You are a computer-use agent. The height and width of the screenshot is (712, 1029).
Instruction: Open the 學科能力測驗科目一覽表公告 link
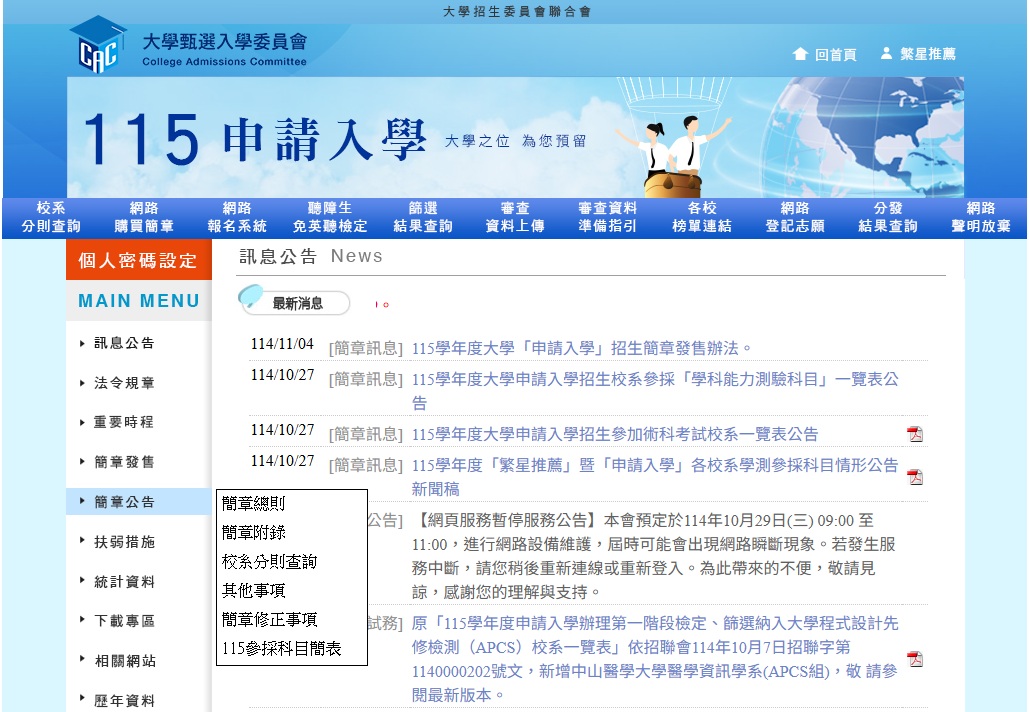655,380
